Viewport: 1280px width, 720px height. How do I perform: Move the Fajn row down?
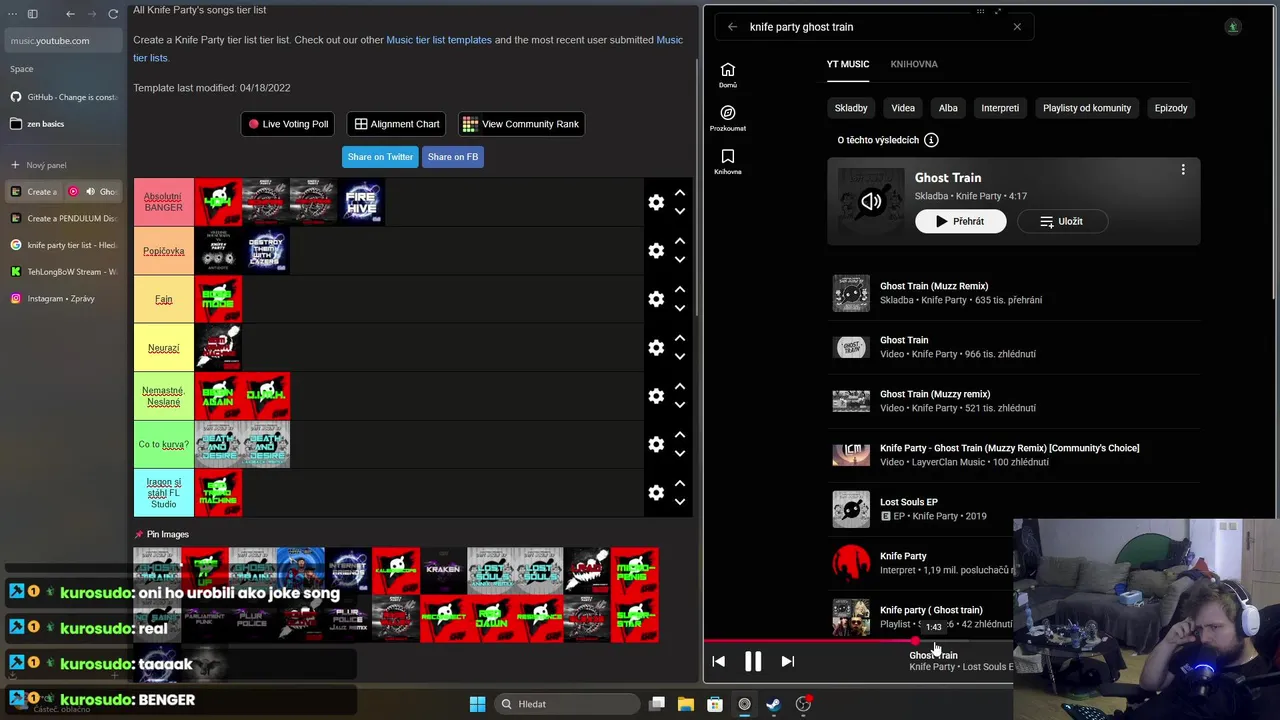click(680, 308)
